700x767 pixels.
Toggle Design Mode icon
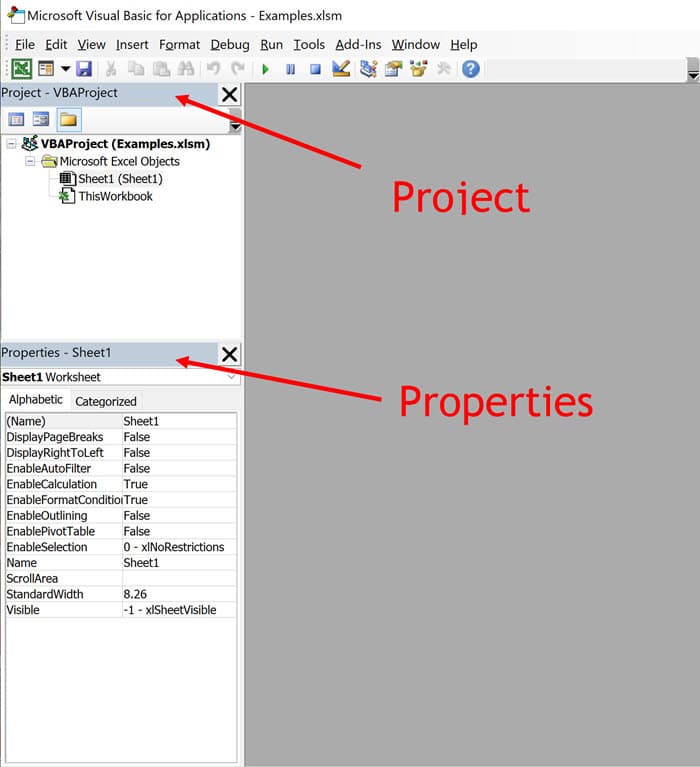pyautogui.click(x=341, y=69)
